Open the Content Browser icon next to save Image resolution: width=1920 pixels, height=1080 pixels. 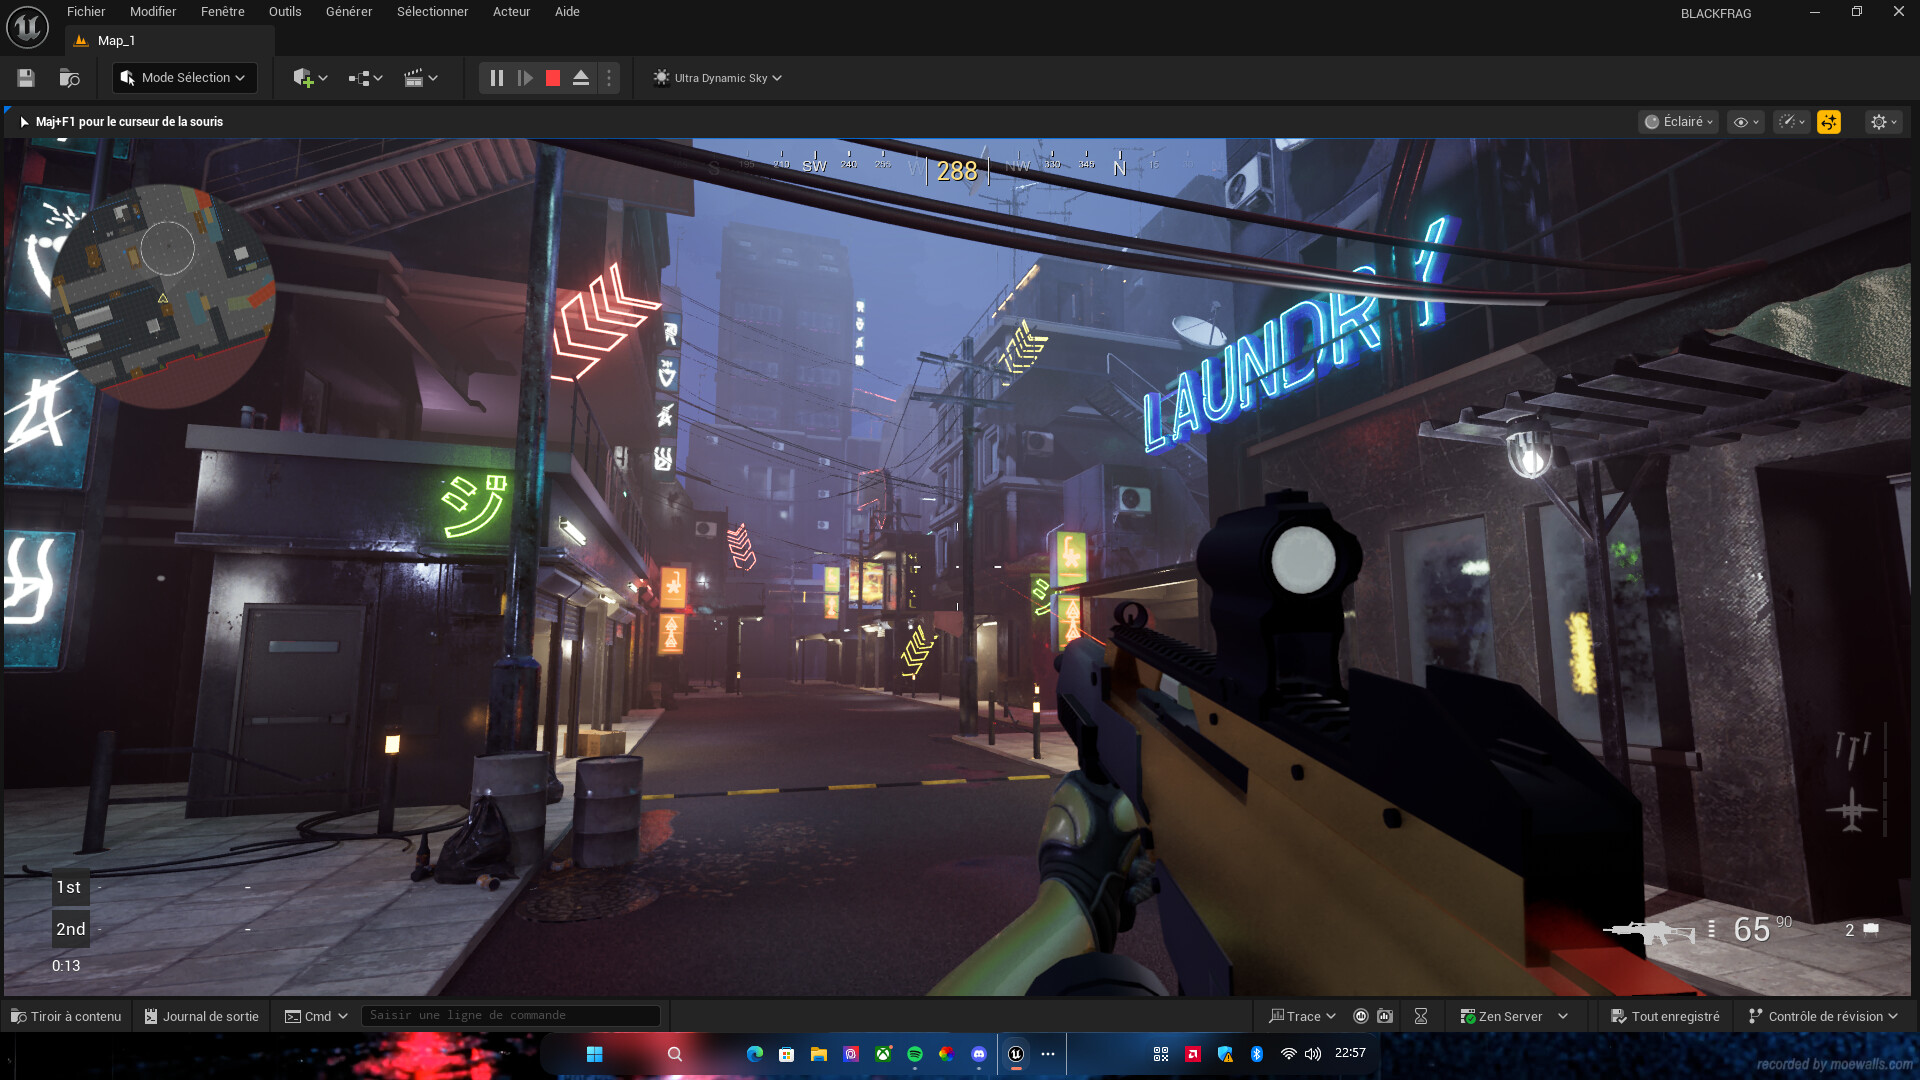click(x=68, y=77)
